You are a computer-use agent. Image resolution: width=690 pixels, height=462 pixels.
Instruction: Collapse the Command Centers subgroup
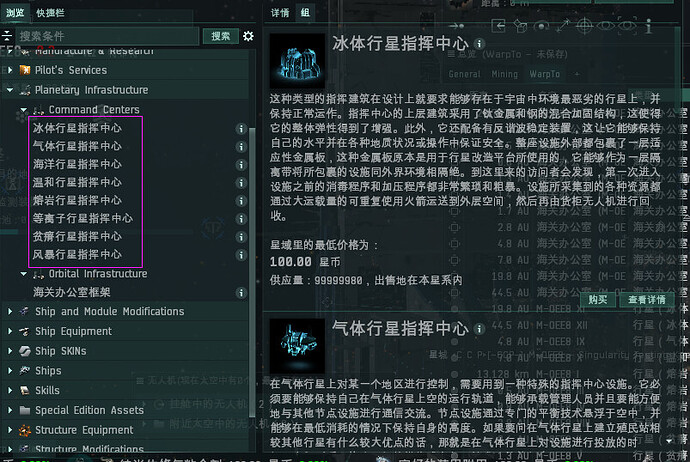point(23,110)
